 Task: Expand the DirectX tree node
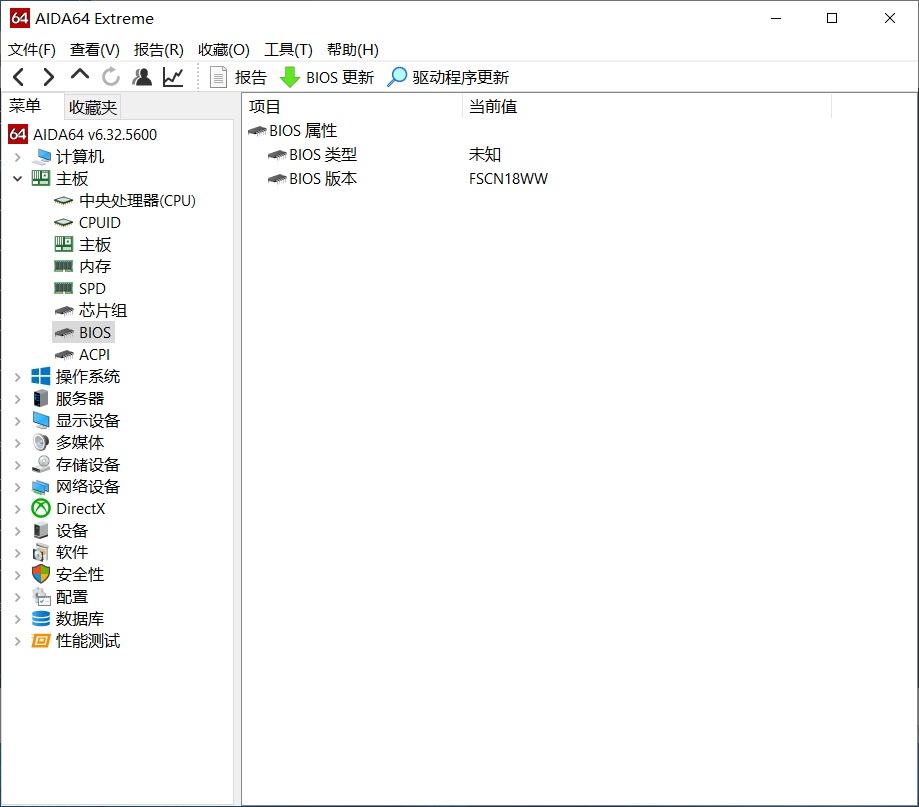(18, 509)
